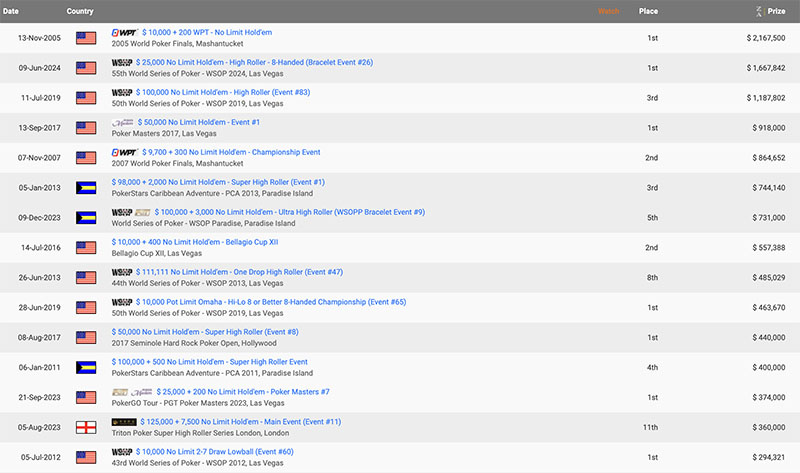Sort by the Country column header
This screenshot has height=473, width=800.
click(x=80, y=11)
